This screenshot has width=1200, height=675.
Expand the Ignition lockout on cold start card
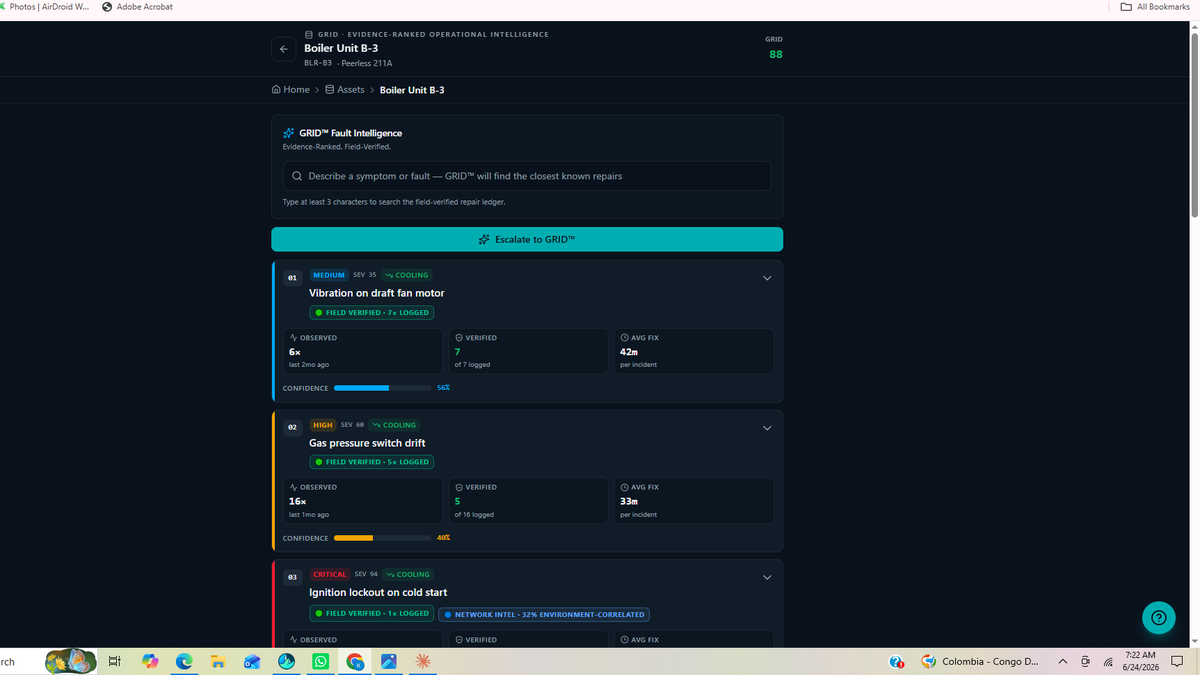pos(767,577)
